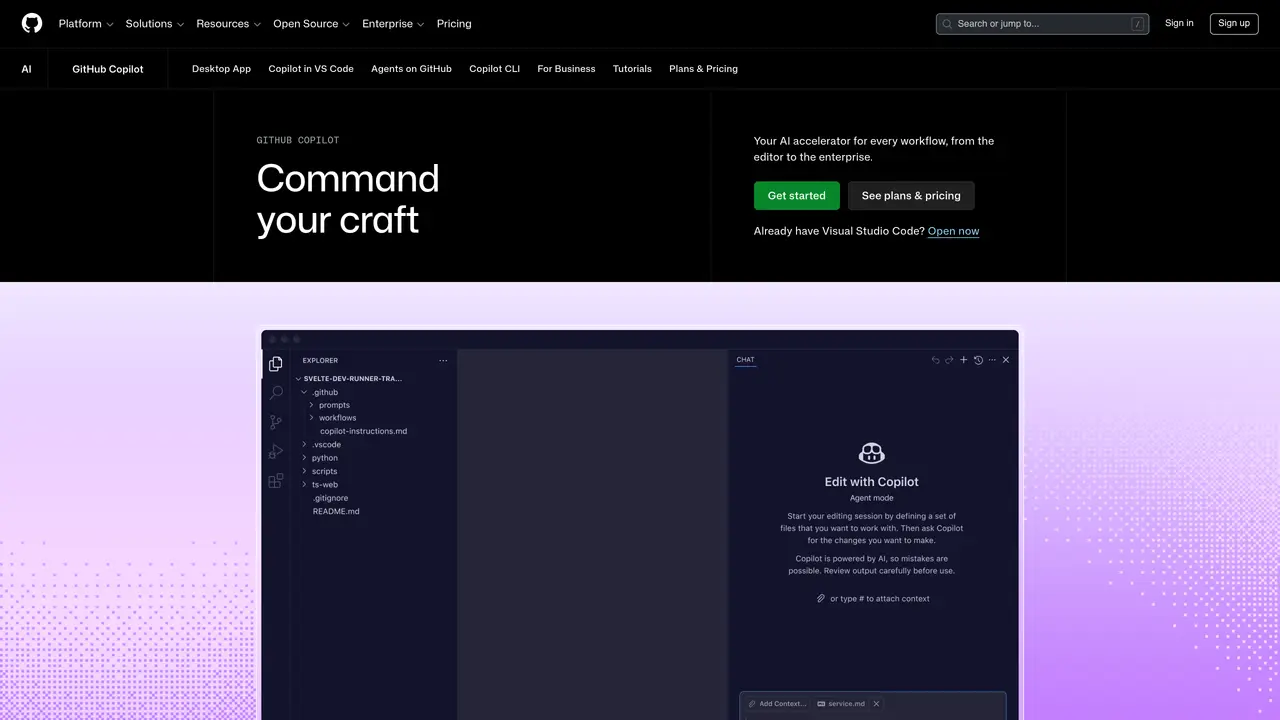Open Run and Debug icon in activity bar

click(276, 452)
